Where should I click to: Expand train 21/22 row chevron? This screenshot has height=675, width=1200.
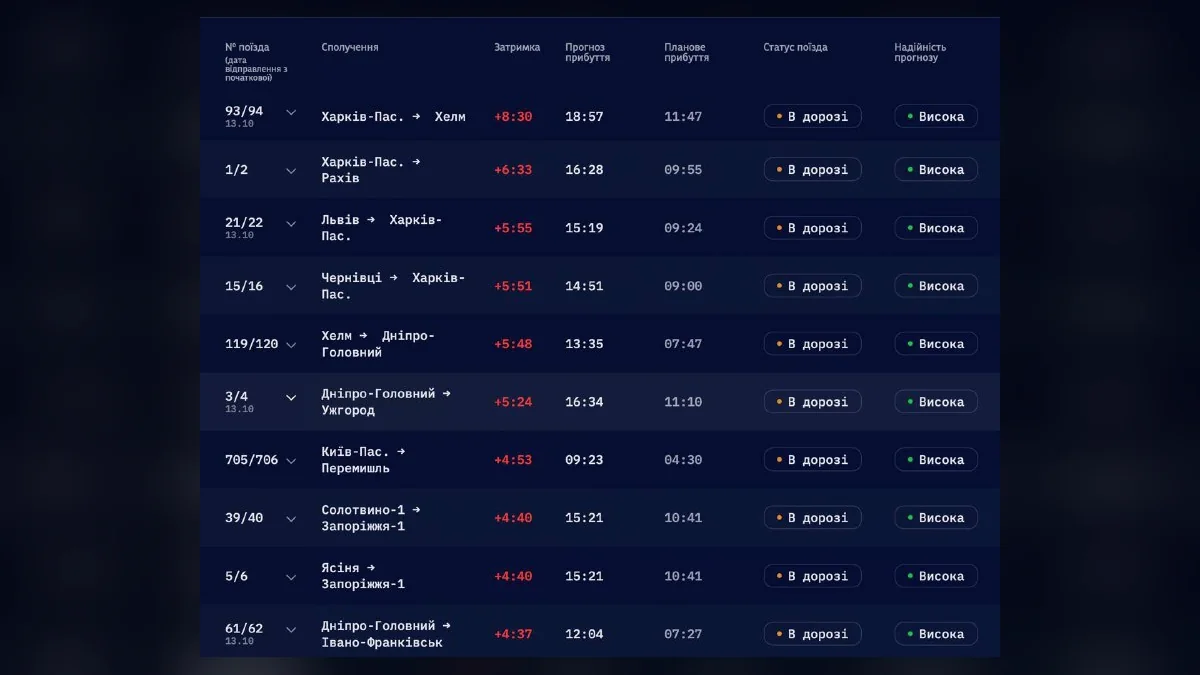291,224
